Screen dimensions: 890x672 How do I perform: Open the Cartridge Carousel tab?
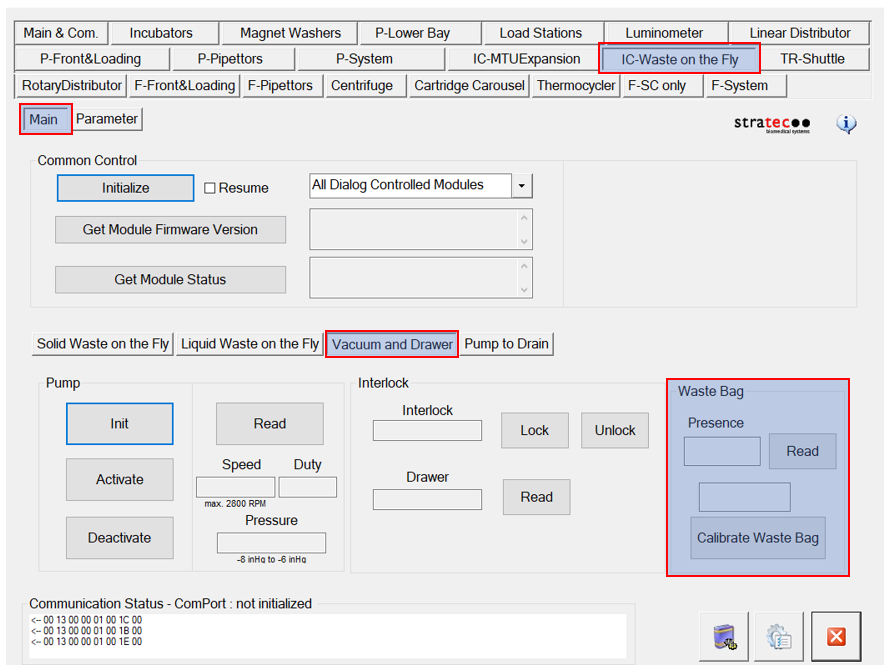[469, 85]
